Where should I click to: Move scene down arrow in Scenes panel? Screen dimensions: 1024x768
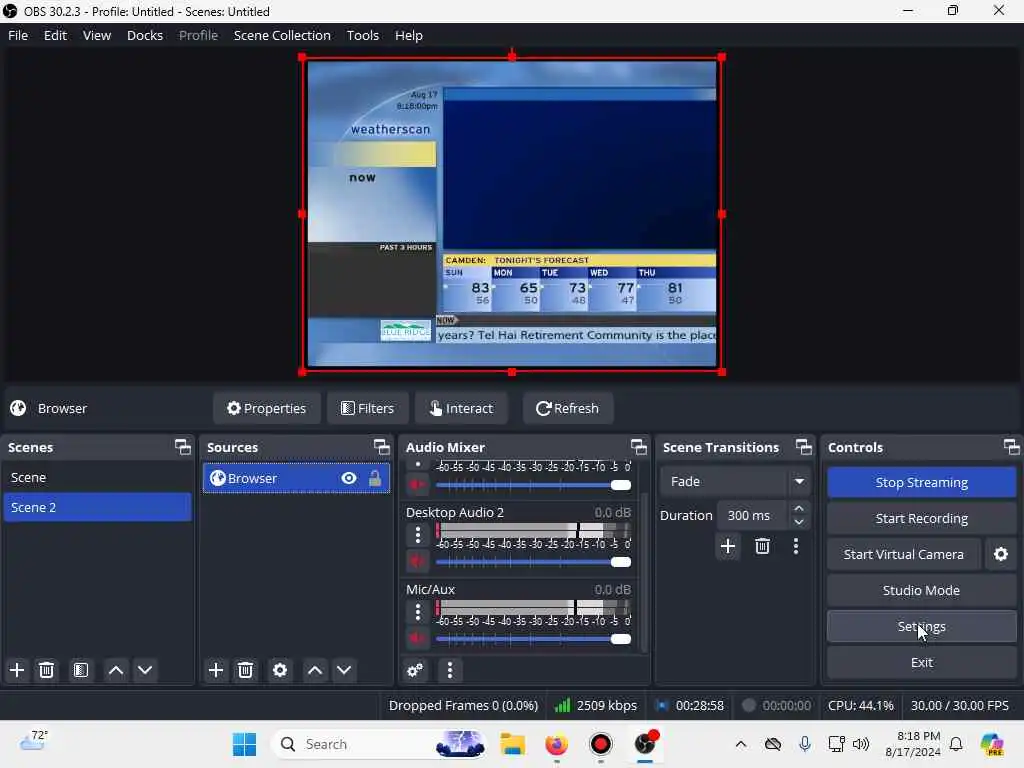coord(145,670)
